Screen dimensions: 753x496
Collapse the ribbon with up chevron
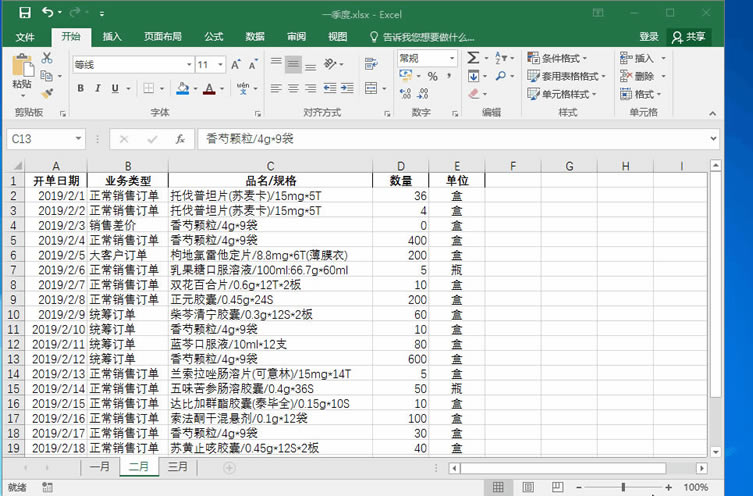(x=712, y=114)
